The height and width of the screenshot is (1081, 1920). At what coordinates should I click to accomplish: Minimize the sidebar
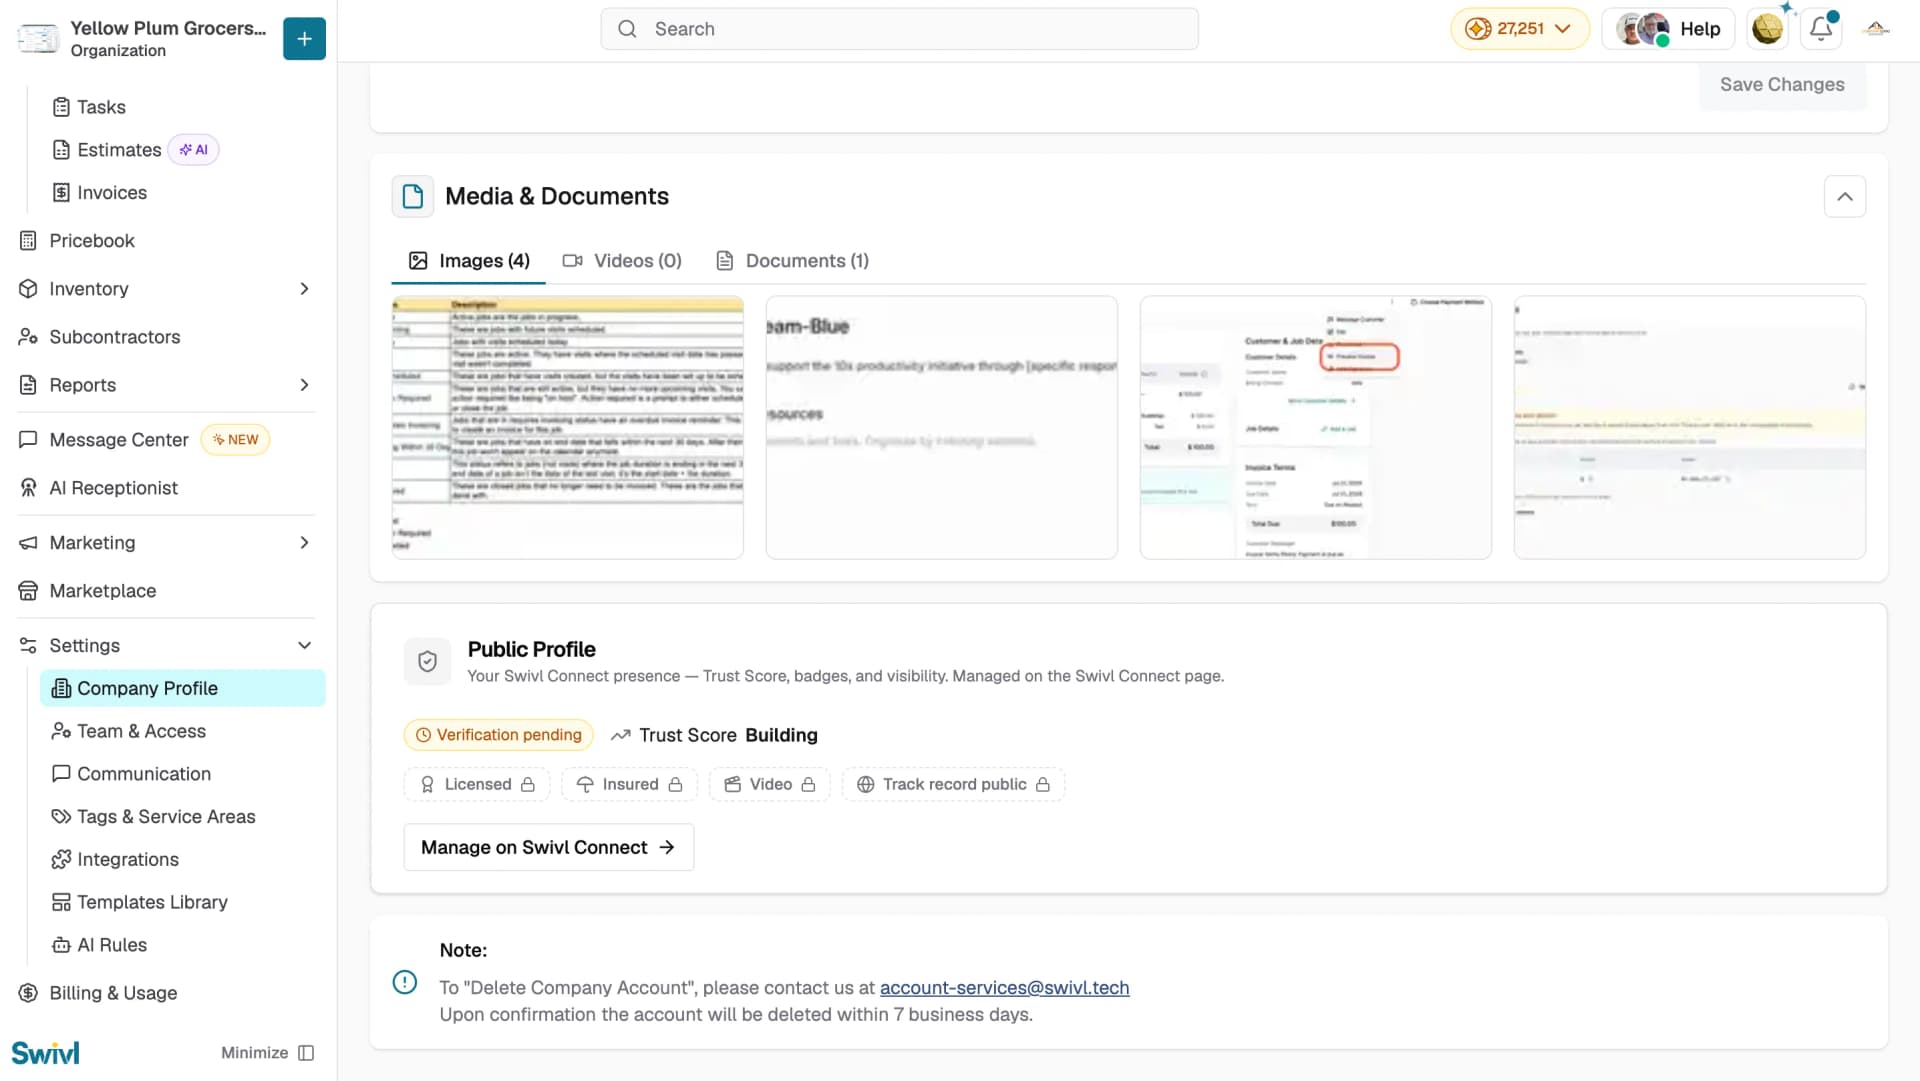click(268, 1053)
